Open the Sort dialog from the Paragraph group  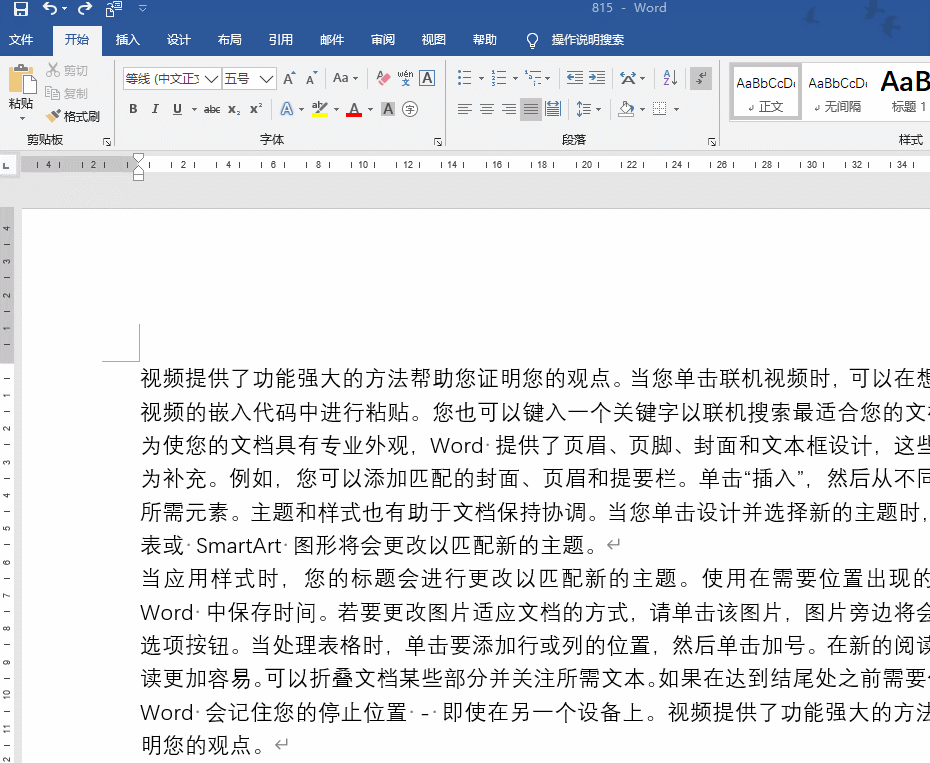pos(670,78)
